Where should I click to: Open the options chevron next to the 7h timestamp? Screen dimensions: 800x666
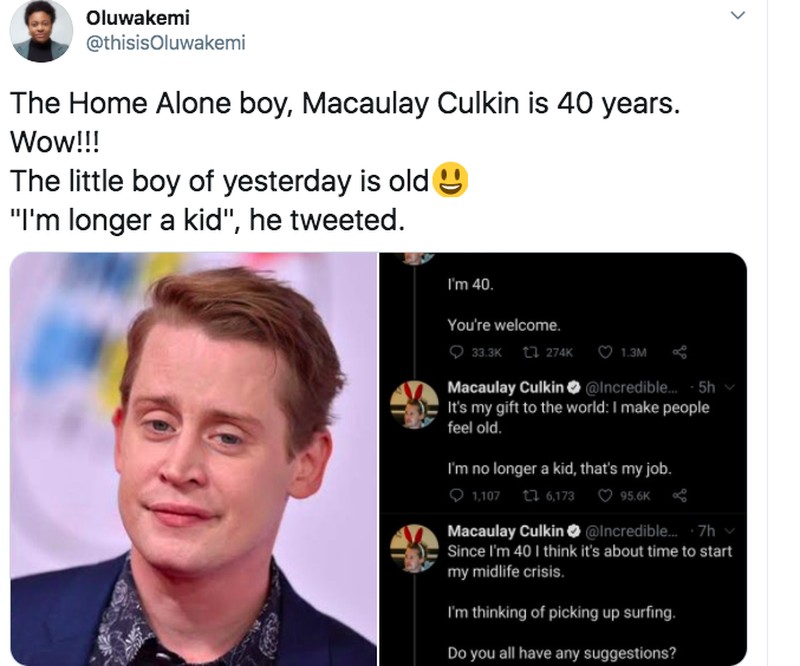[x=730, y=530]
